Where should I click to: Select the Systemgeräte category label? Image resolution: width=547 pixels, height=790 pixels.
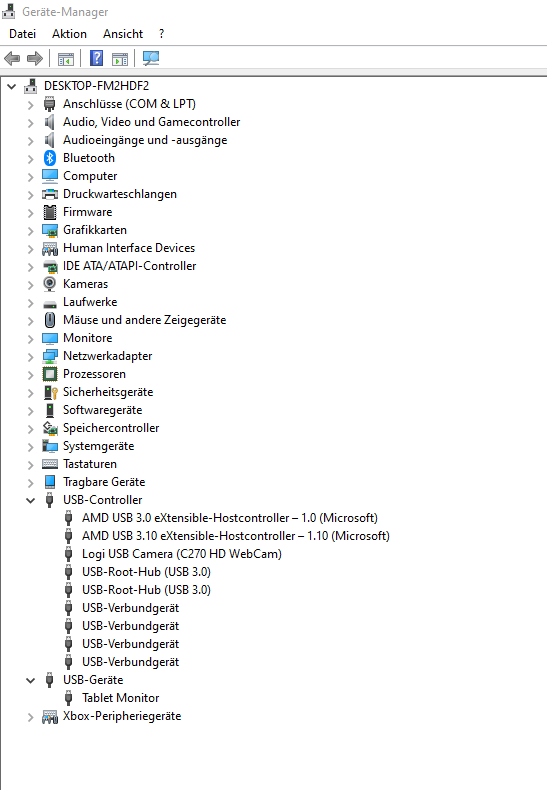tap(98, 446)
